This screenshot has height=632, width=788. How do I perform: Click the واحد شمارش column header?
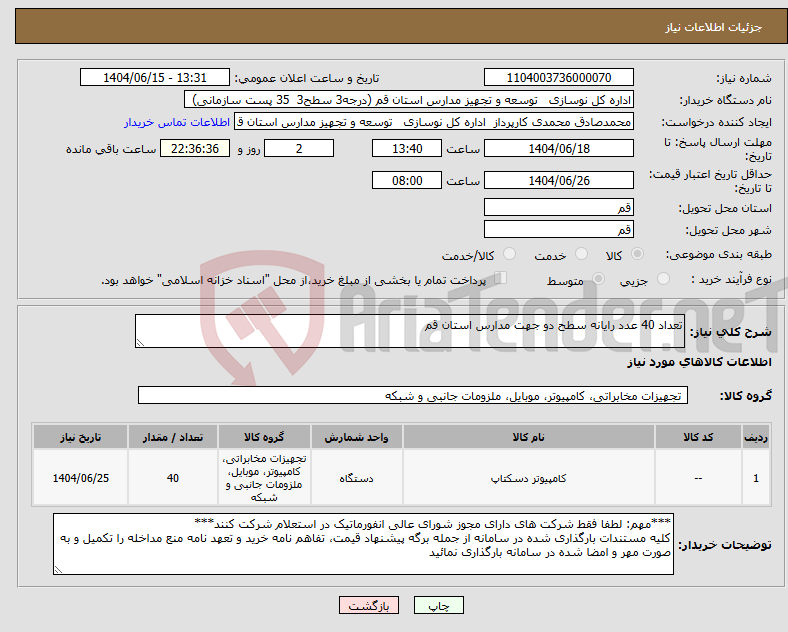[x=356, y=437]
